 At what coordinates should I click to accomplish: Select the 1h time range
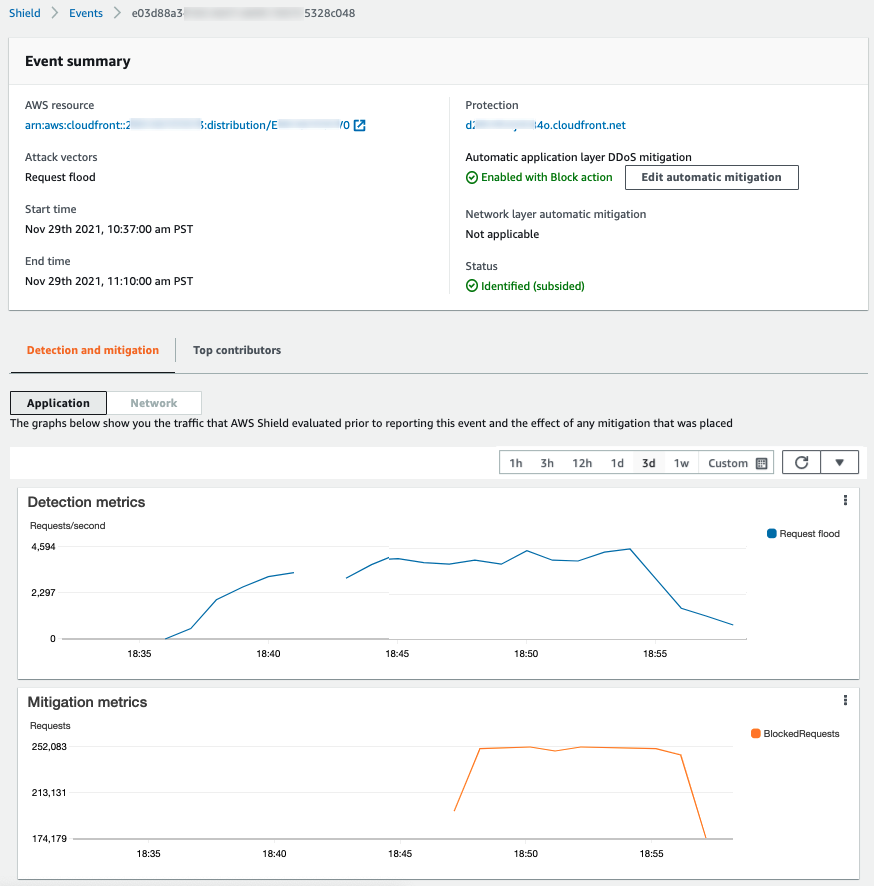[516, 462]
